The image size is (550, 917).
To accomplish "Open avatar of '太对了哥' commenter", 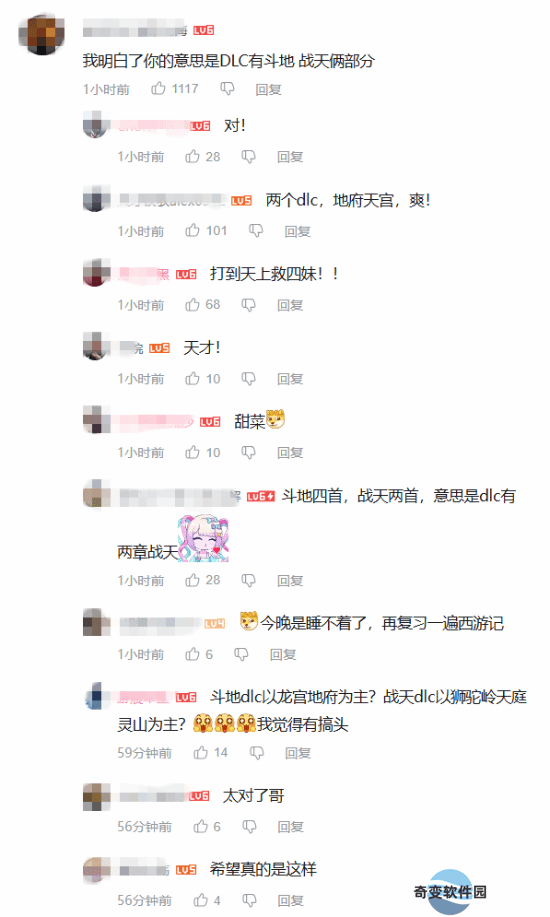I will [x=97, y=797].
